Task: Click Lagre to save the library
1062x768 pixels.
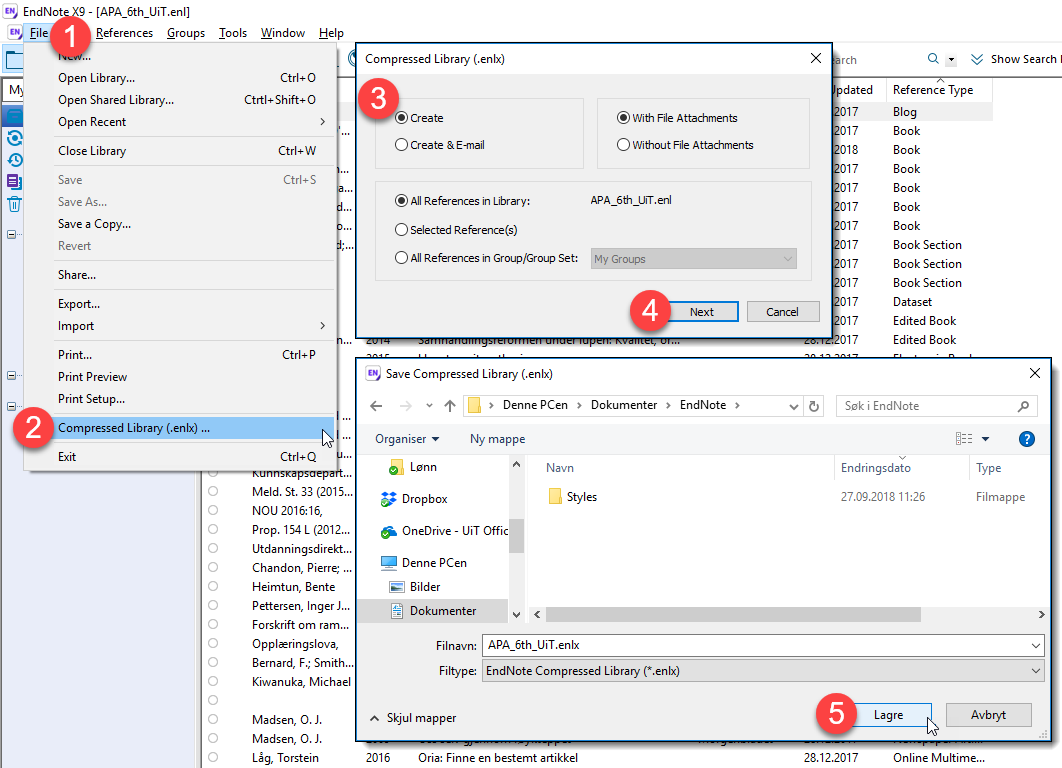Action: [887, 715]
